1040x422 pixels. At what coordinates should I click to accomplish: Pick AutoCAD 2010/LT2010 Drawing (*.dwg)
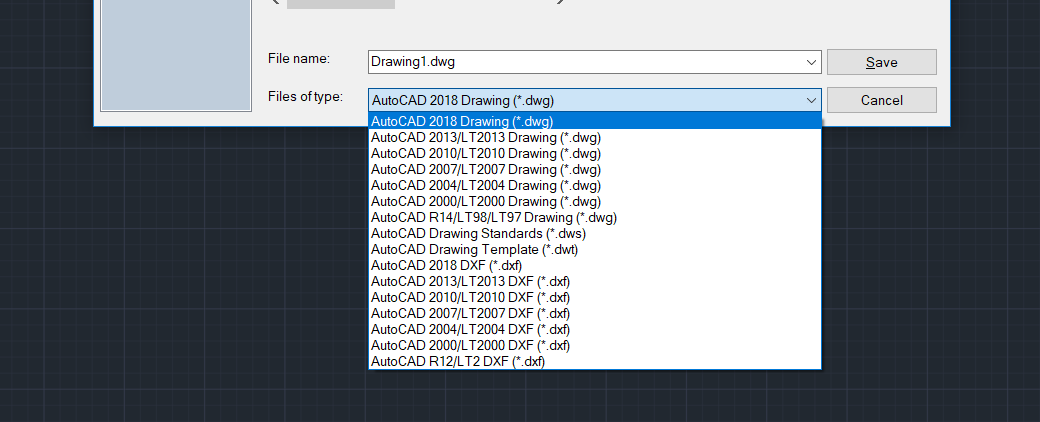click(595, 153)
